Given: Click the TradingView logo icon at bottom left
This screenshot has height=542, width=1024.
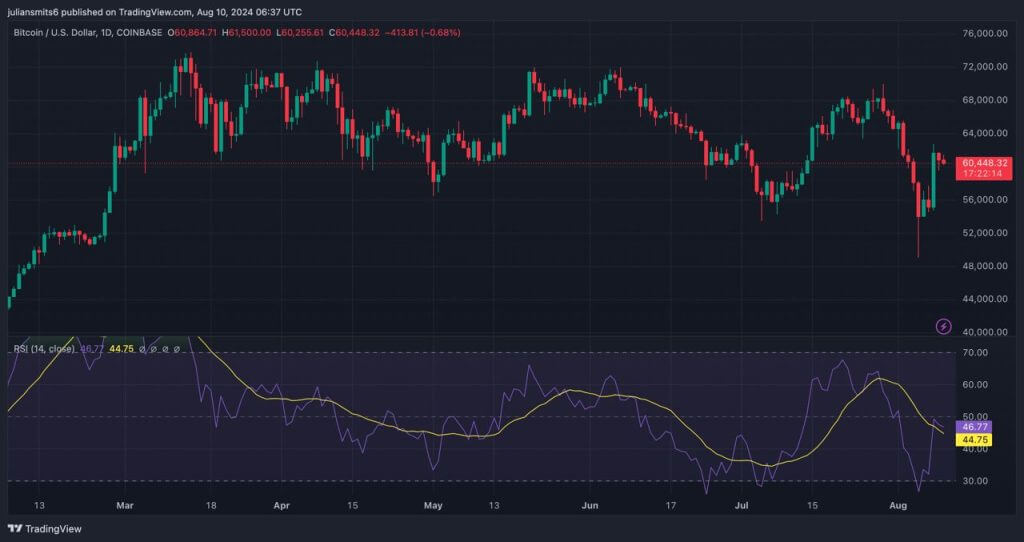Looking at the screenshot, I should 15,528.
